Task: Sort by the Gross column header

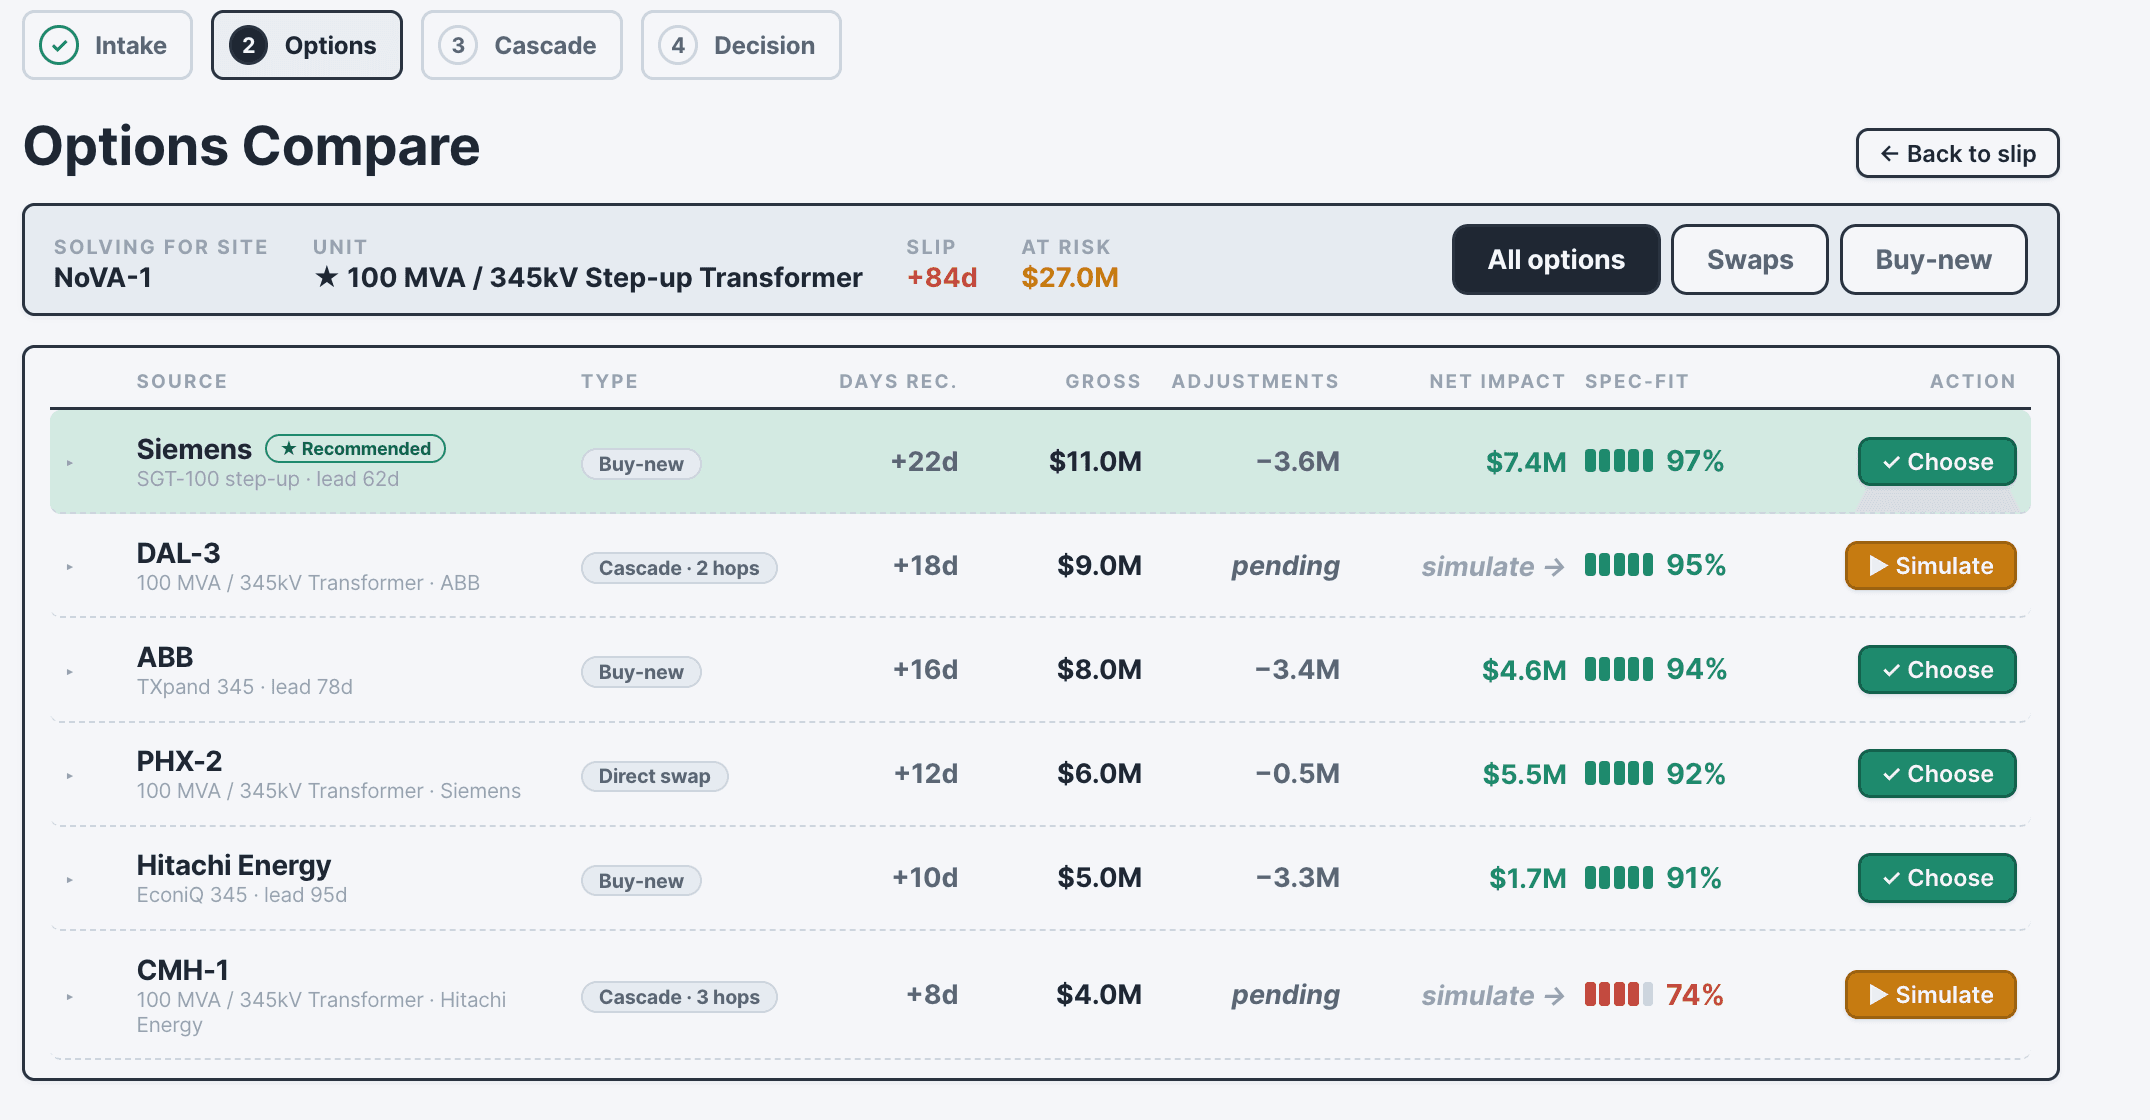Action: (1103, 381)
